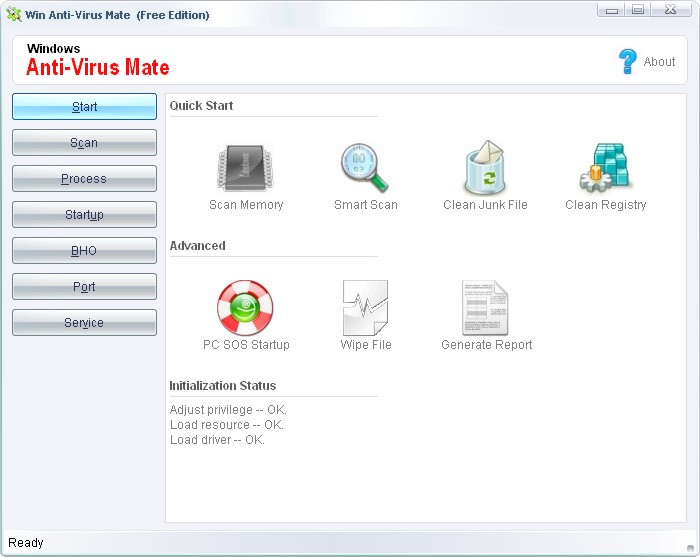
Task: Open Clean Junk File trash icon
Action: (485, 167)
